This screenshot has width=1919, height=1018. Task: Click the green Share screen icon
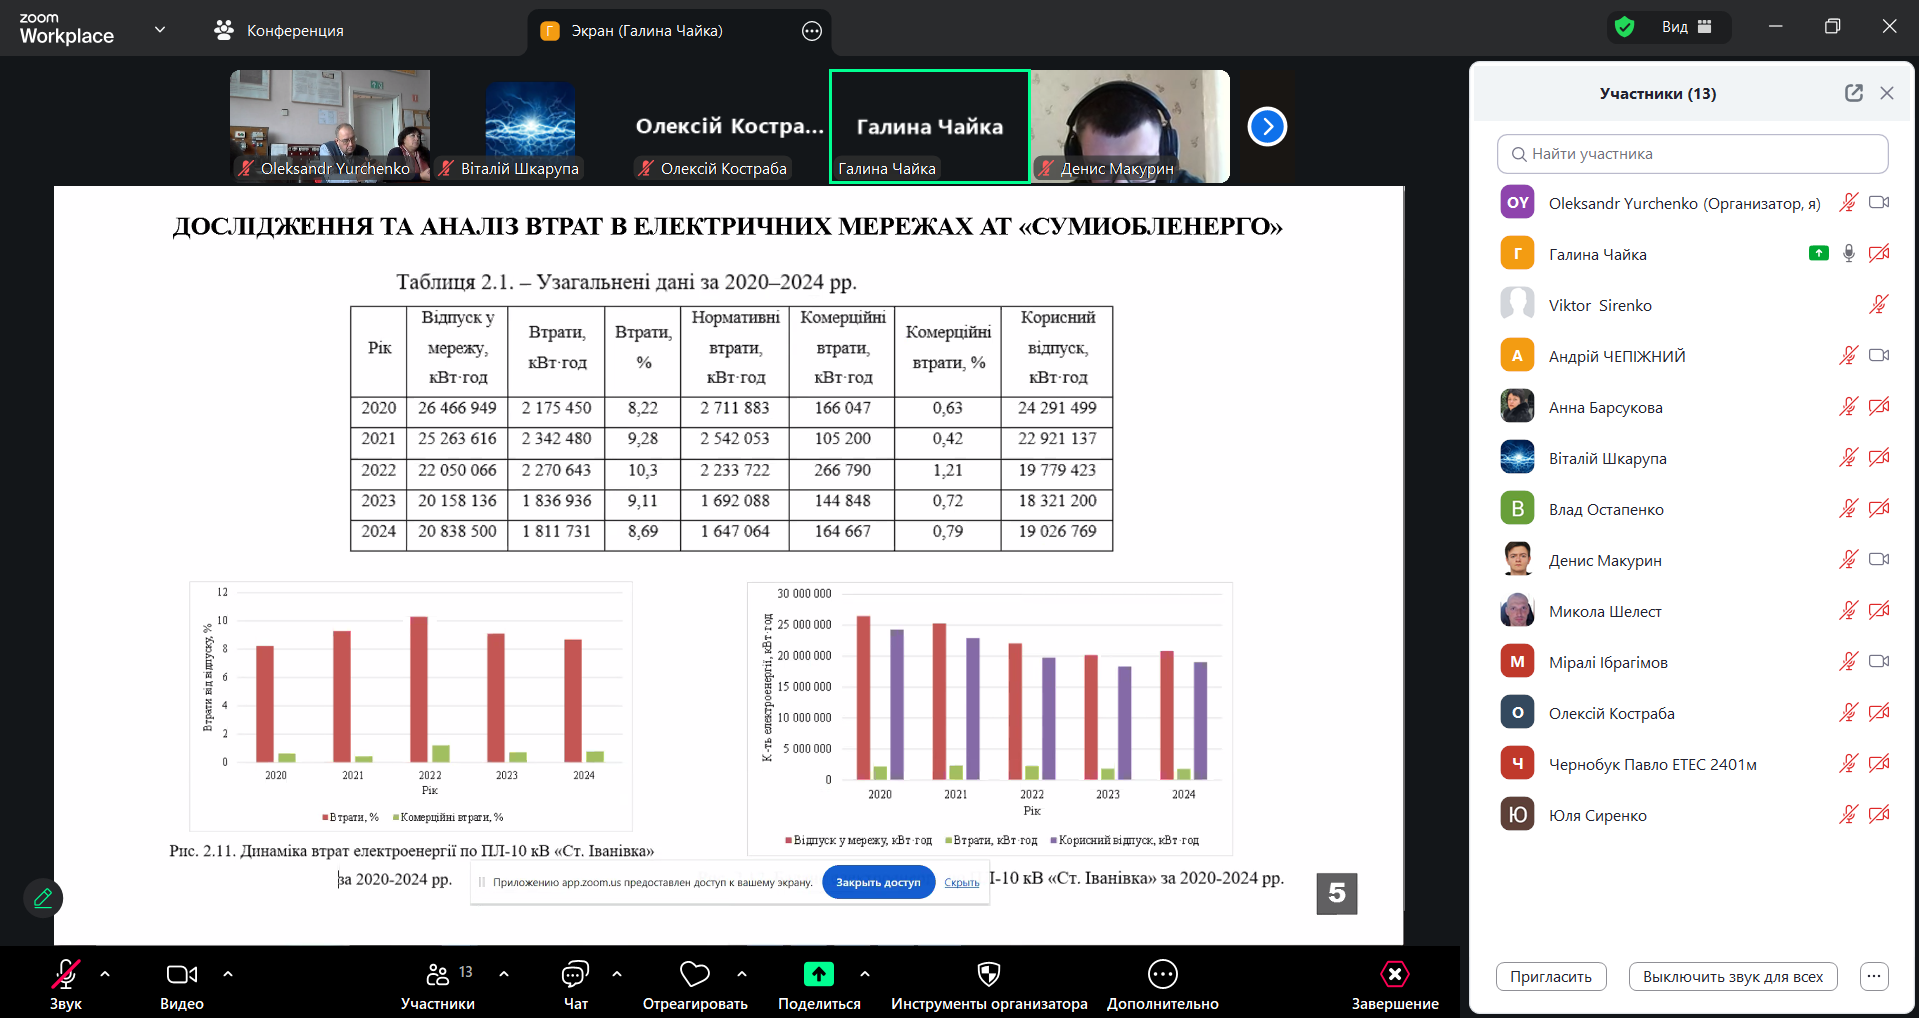pos(818,974)
